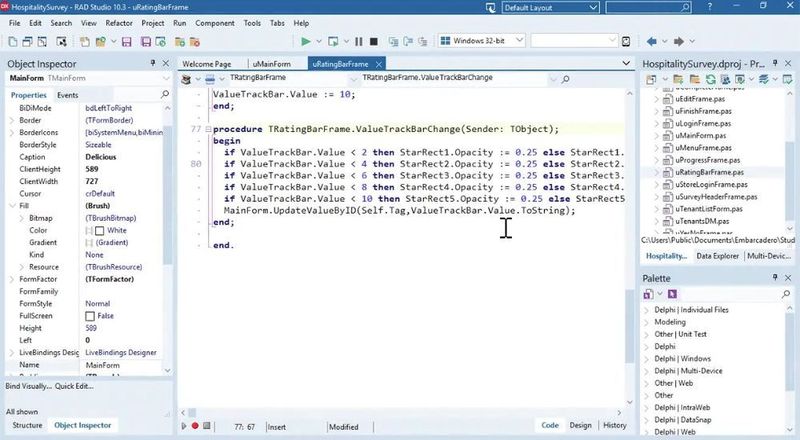The image size is (800, 440).
Task: Click the green Run button in the toolbar
Action: point(306,41)
